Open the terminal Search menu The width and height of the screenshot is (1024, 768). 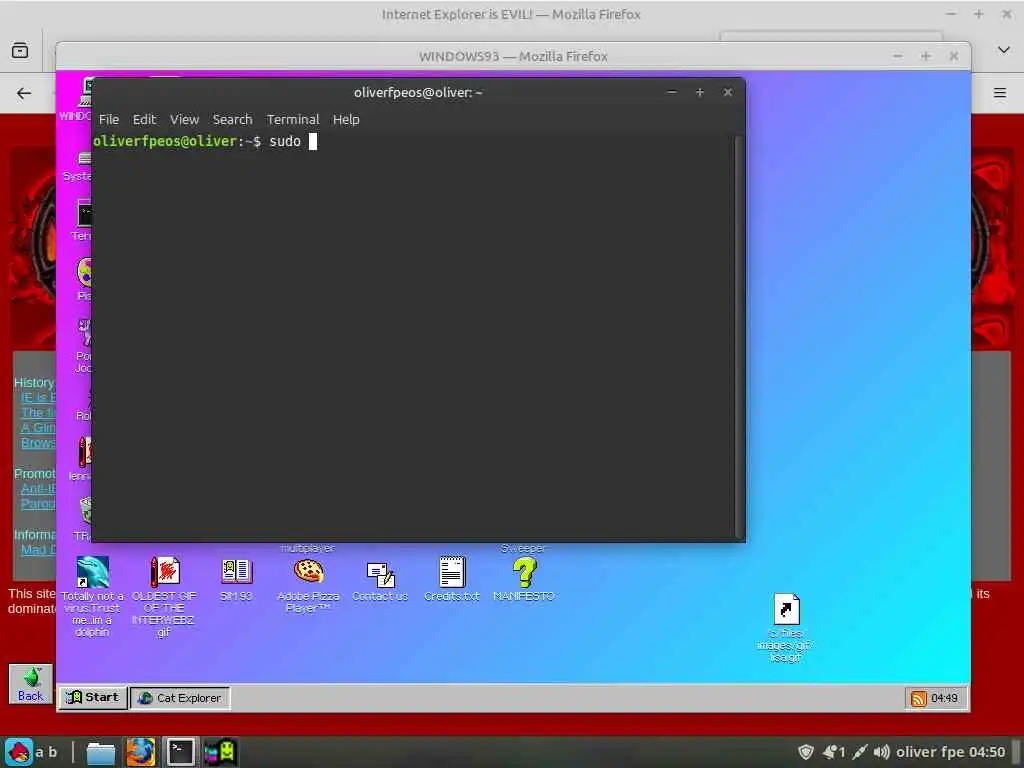(x=232, y=120)
